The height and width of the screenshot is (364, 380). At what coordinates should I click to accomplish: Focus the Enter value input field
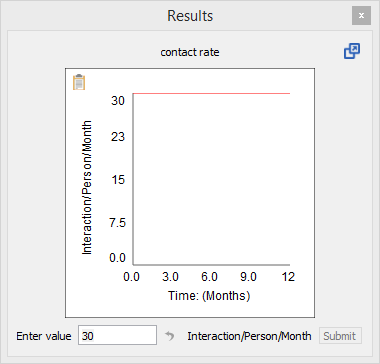117,335
